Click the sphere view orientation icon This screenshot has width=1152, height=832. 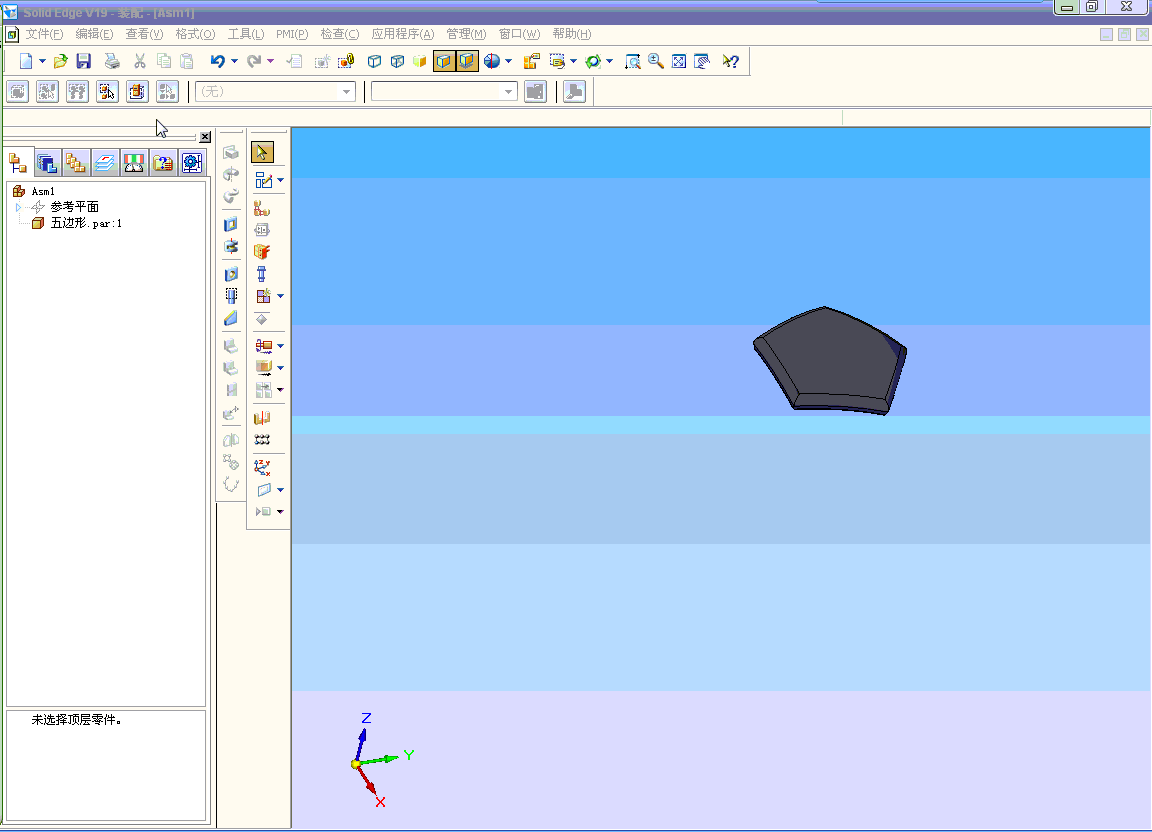point(492,61)
